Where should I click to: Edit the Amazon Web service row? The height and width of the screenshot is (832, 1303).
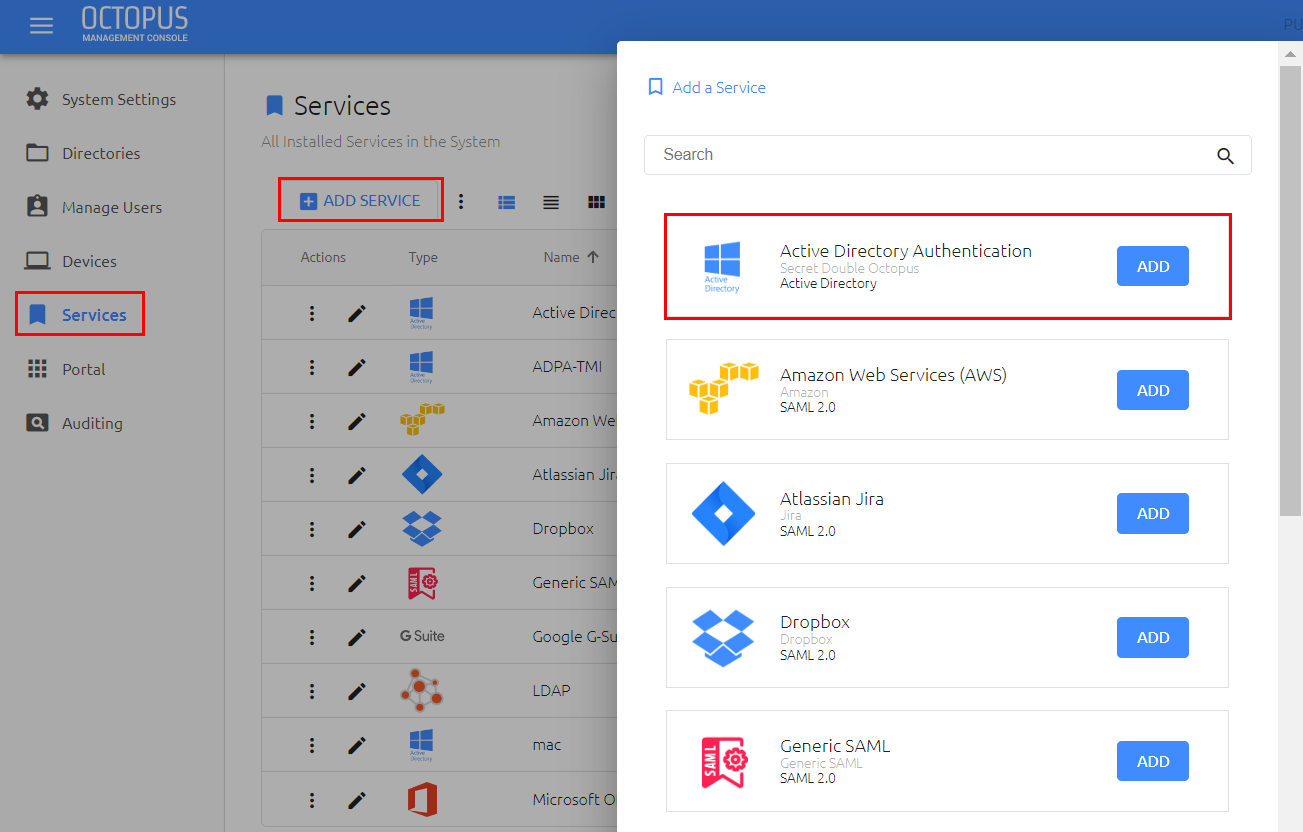357,421
